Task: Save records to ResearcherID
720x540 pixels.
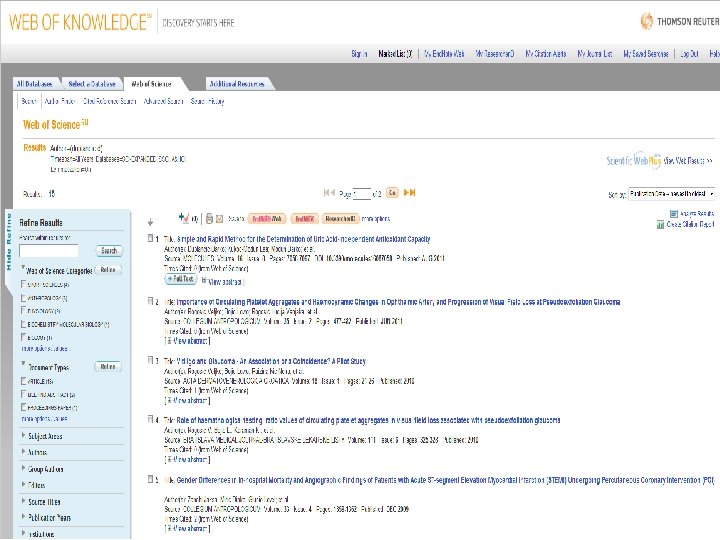Action: point(340,219)
